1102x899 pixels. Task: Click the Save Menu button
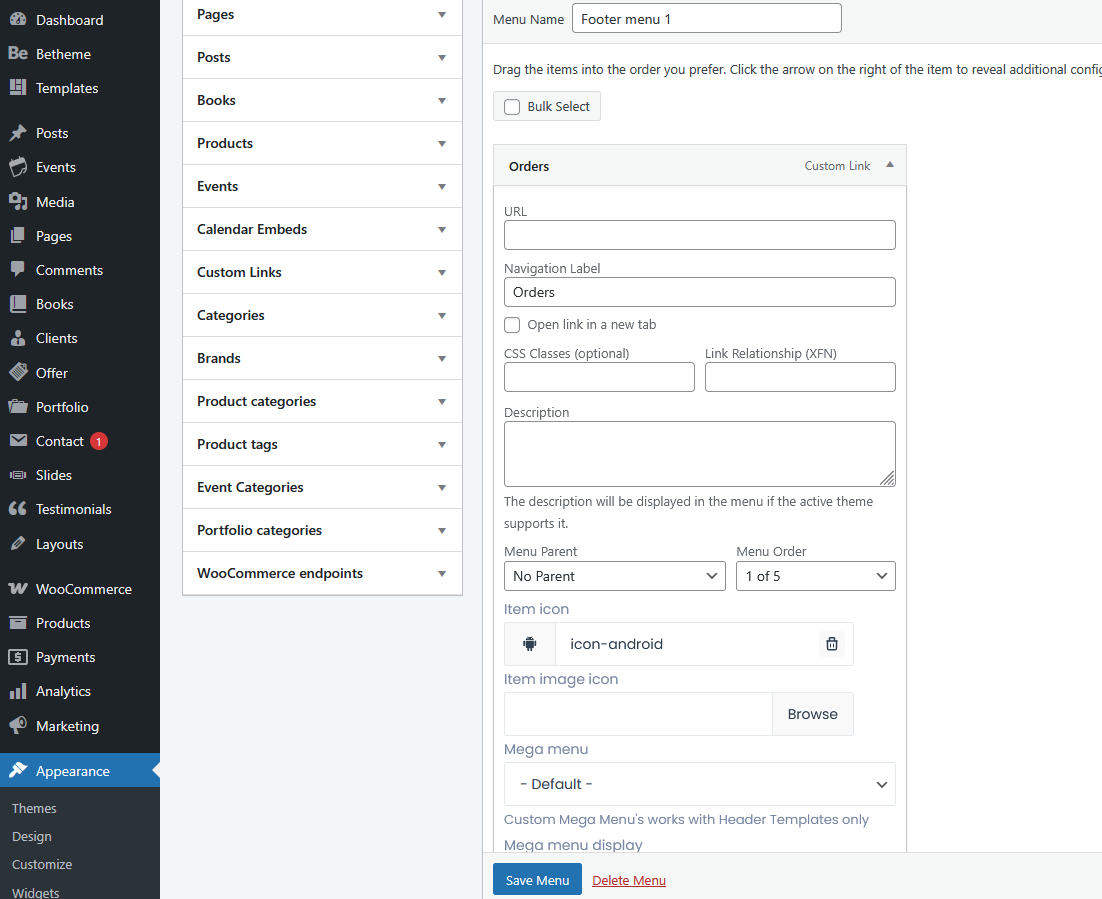(x=537, y=880)
